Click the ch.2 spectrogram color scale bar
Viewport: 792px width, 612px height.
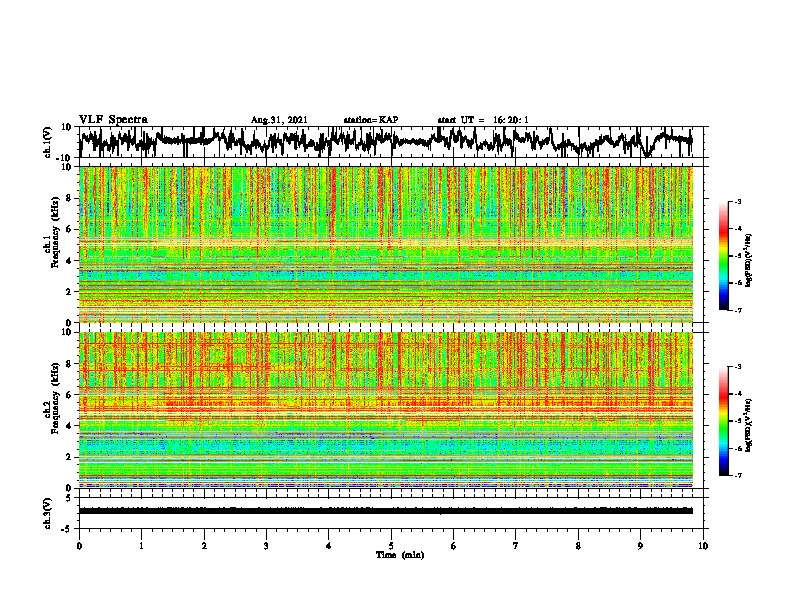click(x=723, y=421)
